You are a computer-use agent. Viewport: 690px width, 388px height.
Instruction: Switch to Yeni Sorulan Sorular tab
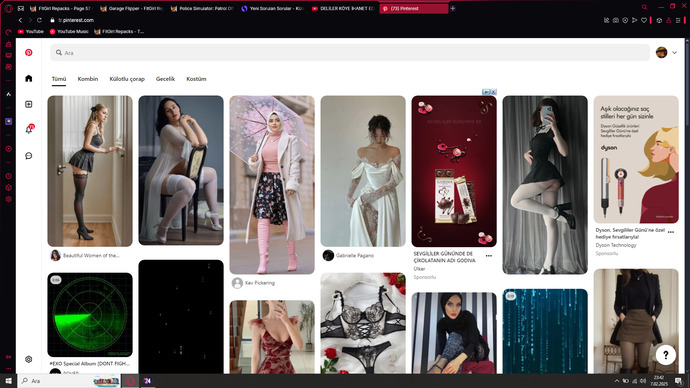pos(272,8)
